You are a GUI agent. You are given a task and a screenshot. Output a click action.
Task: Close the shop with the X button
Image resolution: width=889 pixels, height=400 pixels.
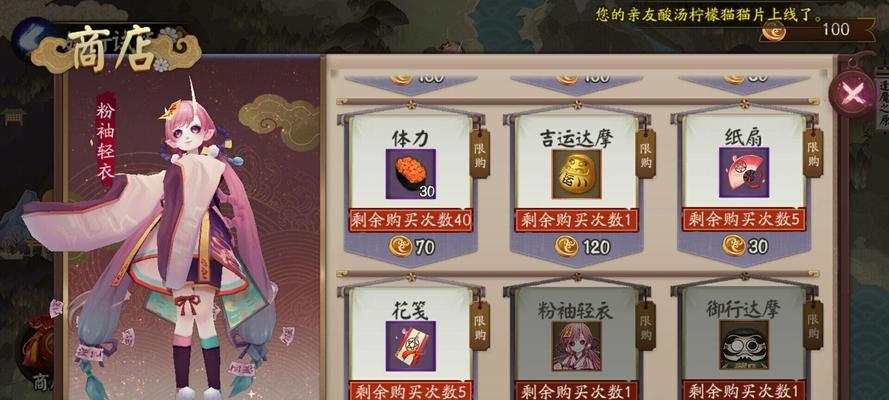[x=853, y=93]
